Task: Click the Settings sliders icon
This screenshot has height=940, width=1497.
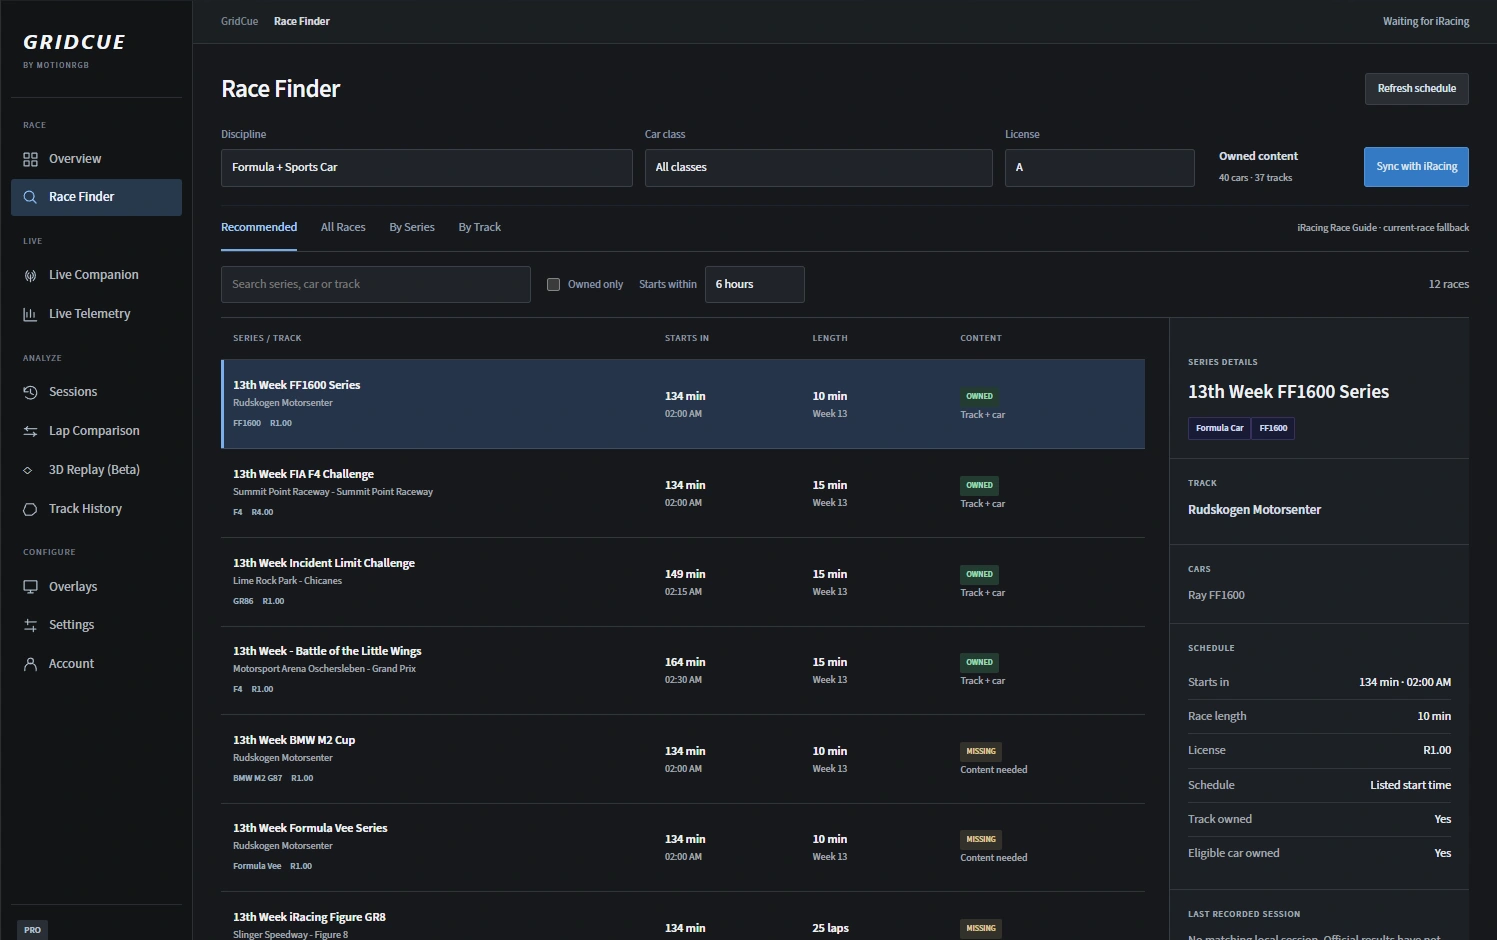Action: click(x=30, y=625)
